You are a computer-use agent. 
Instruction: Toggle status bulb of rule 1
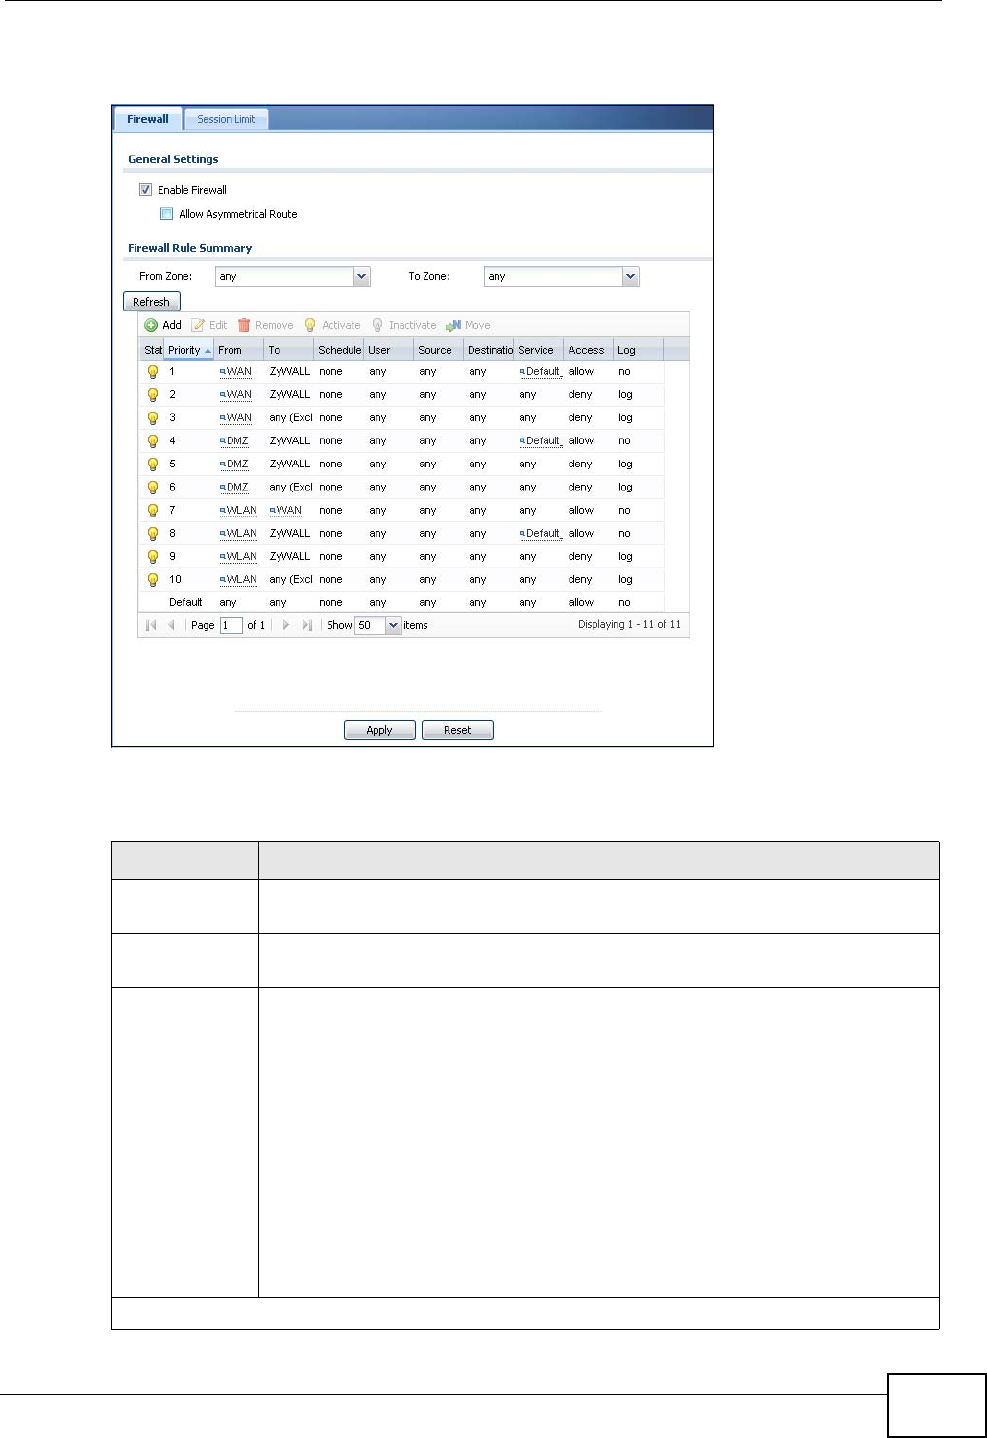[x=153, y=372]
